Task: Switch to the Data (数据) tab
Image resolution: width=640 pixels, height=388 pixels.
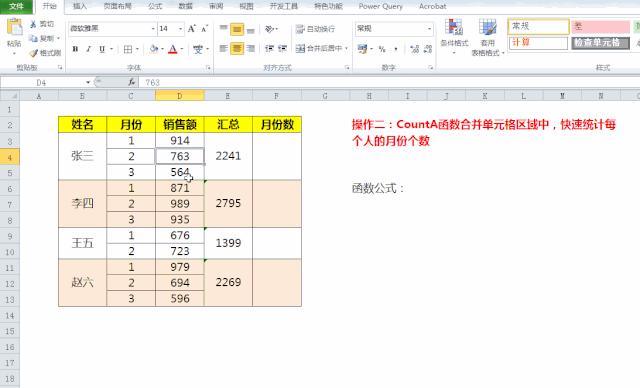Action: coord(186,7)
